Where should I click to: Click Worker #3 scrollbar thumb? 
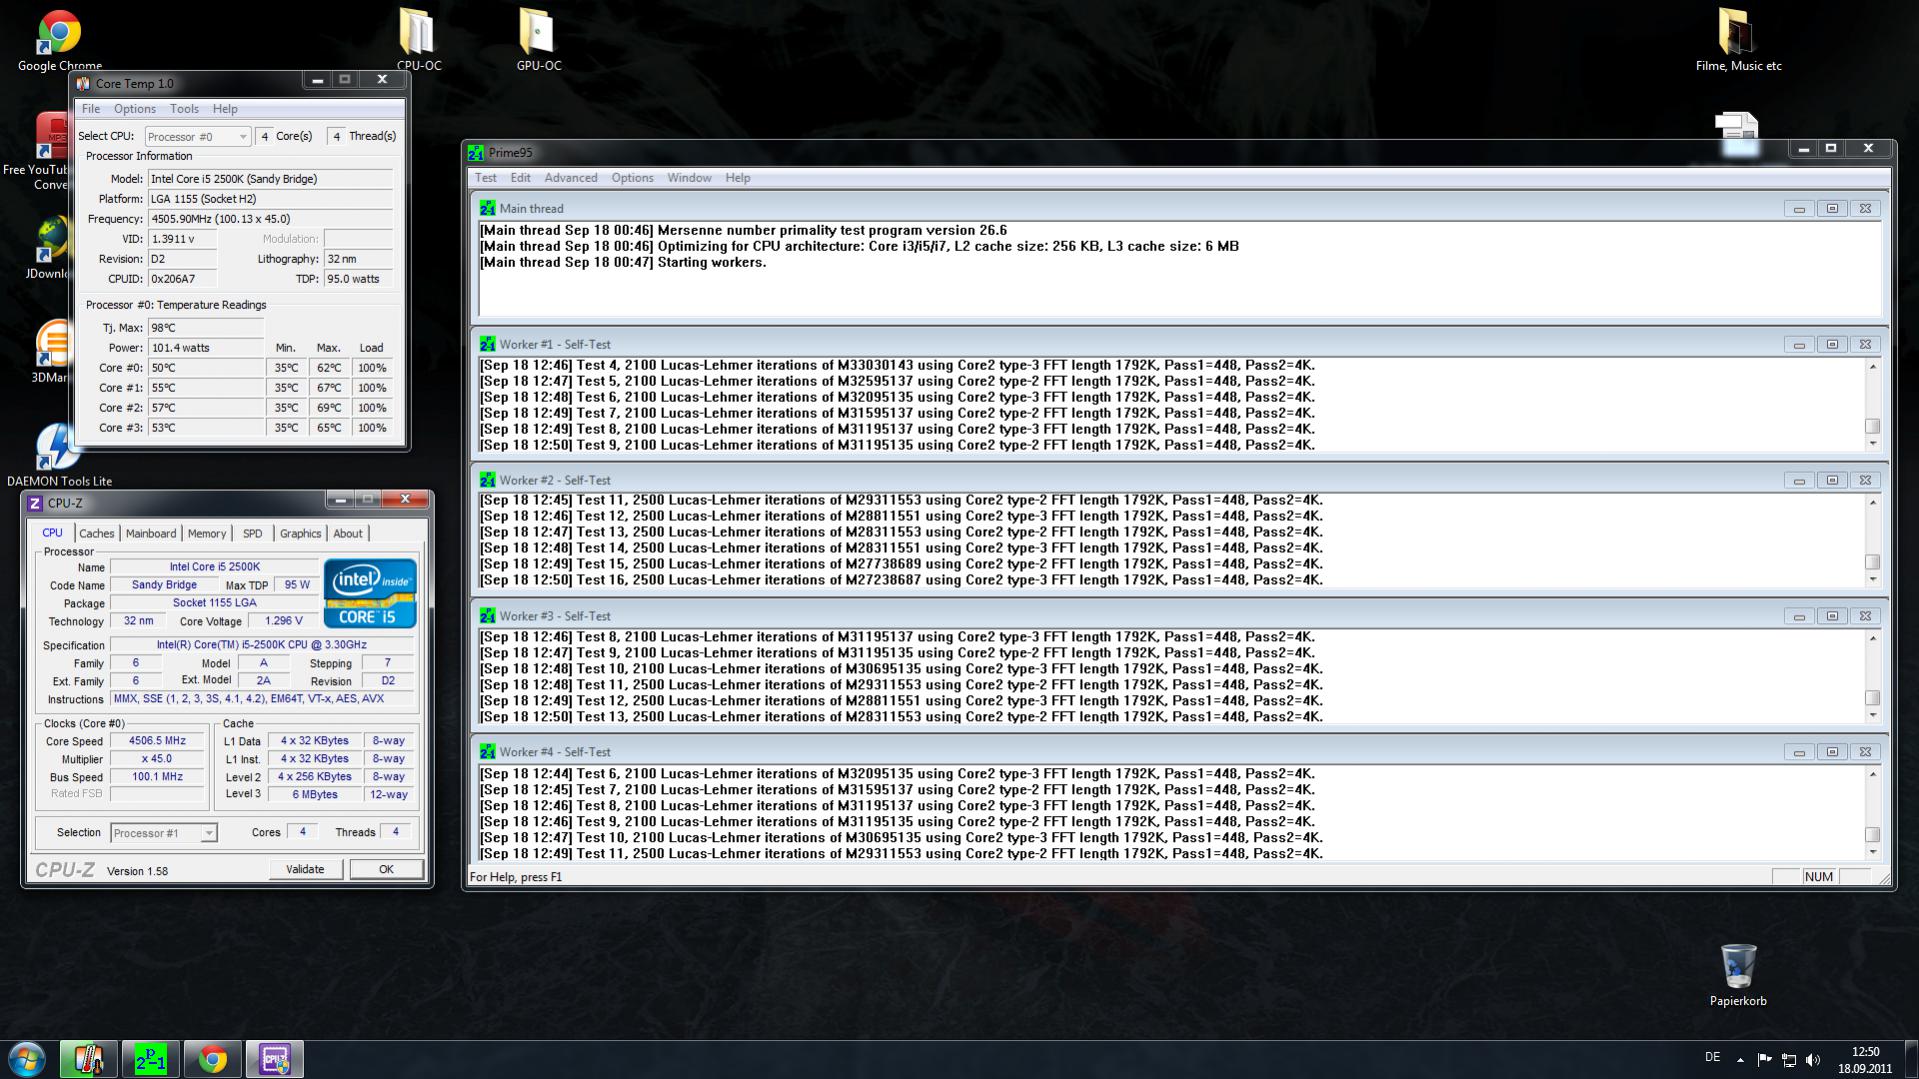pyautogui.click(x=1873, y=698)
